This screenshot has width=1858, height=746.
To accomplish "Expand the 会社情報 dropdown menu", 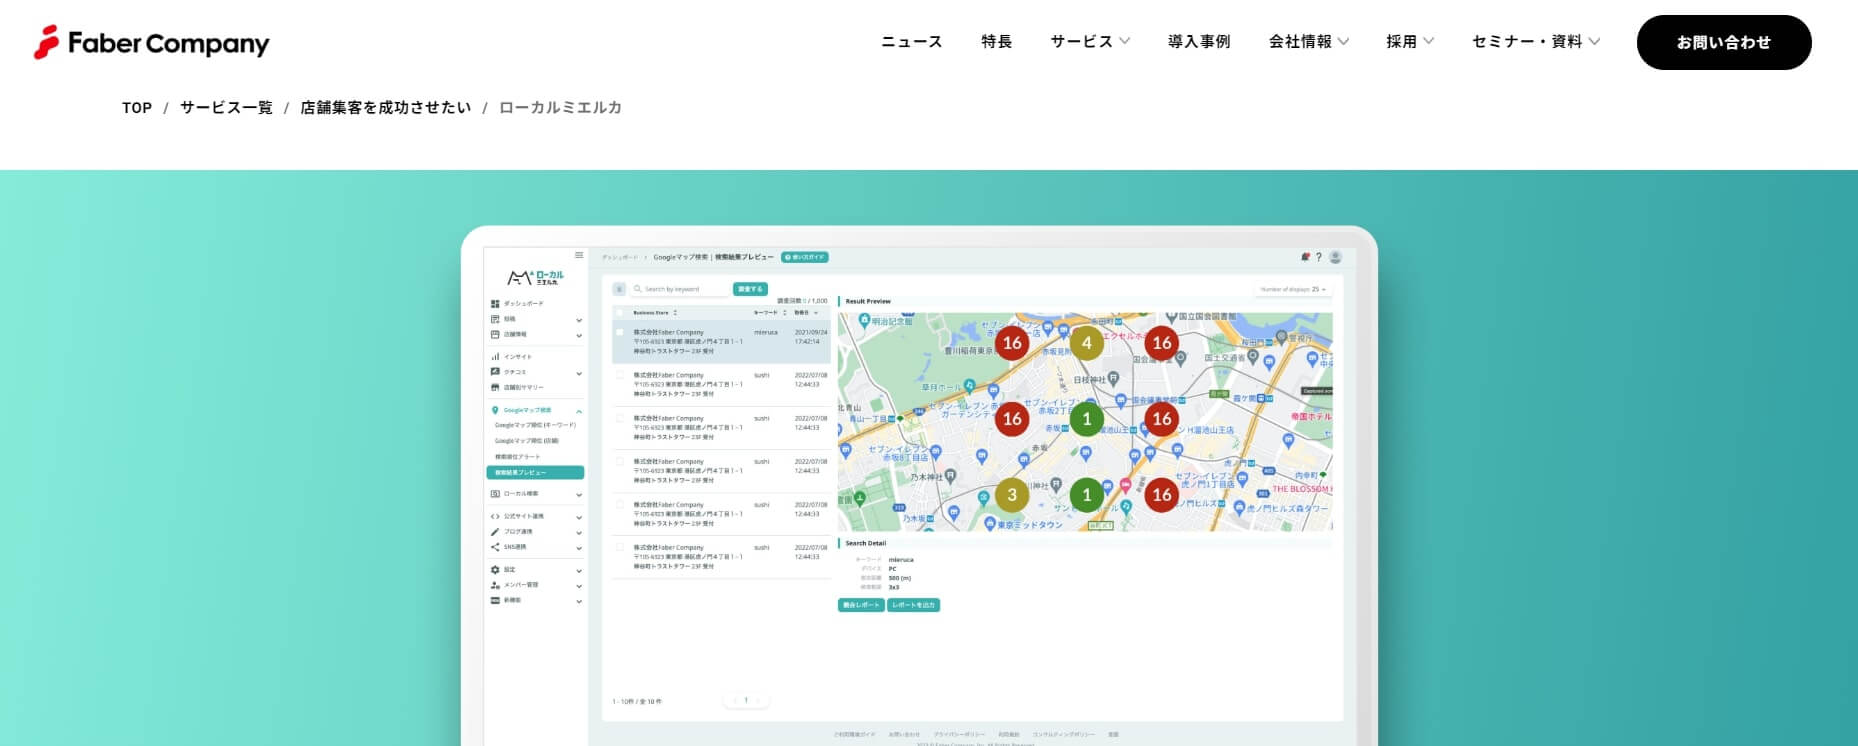I will click(1309, 42).
